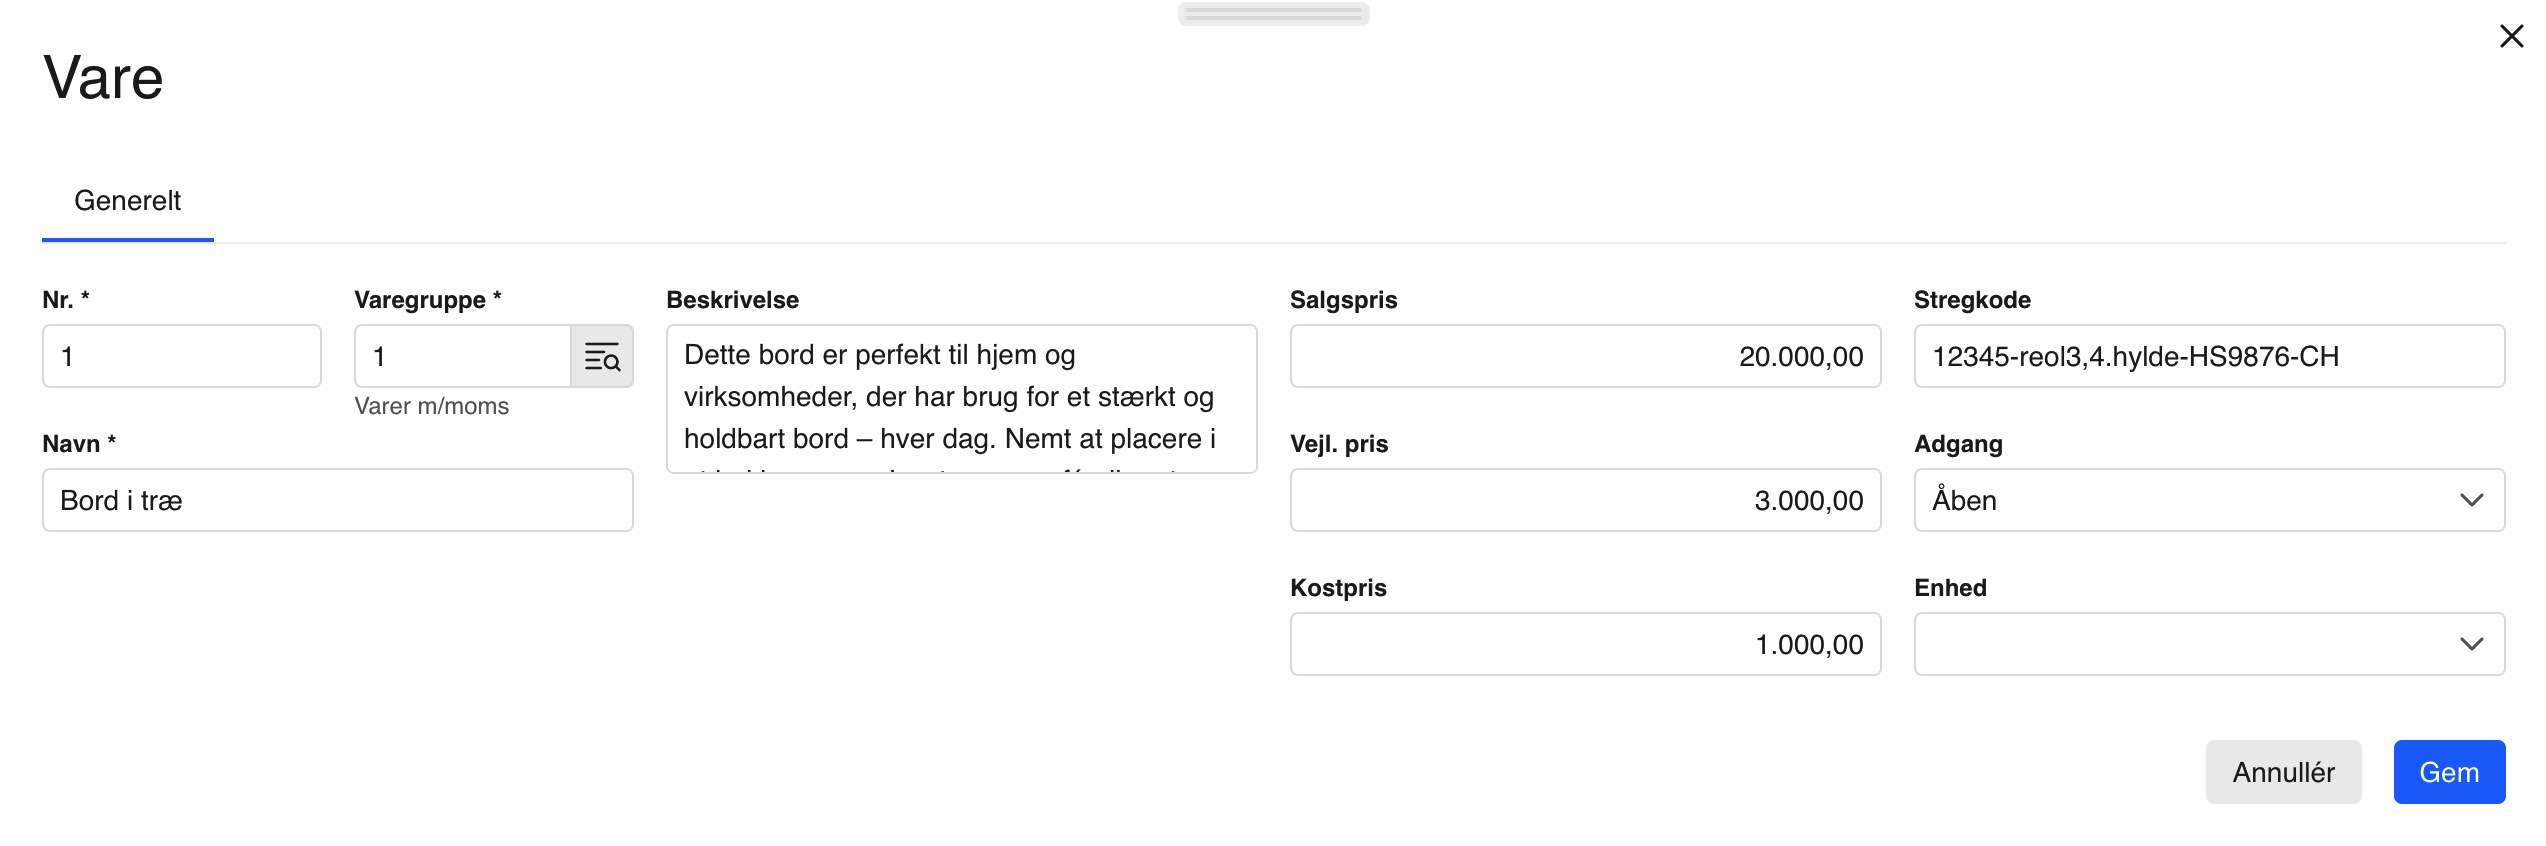Click the Vare dialog heading

(103, 78)
